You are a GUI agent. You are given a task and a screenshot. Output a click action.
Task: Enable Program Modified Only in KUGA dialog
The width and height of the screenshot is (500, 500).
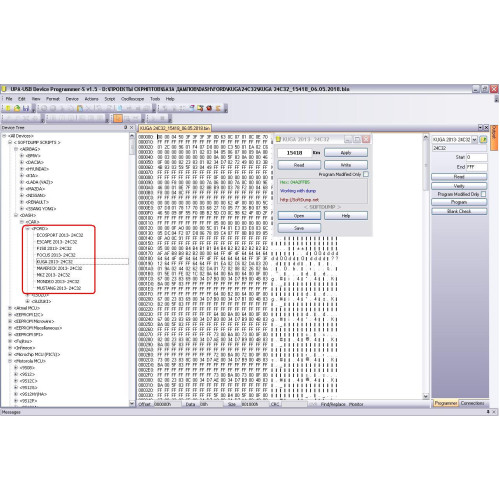(366, 174)
